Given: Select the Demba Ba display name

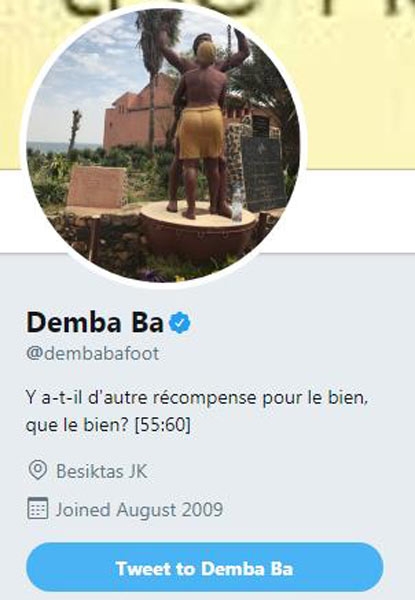Looking at the screenshot, I should 95,322.
